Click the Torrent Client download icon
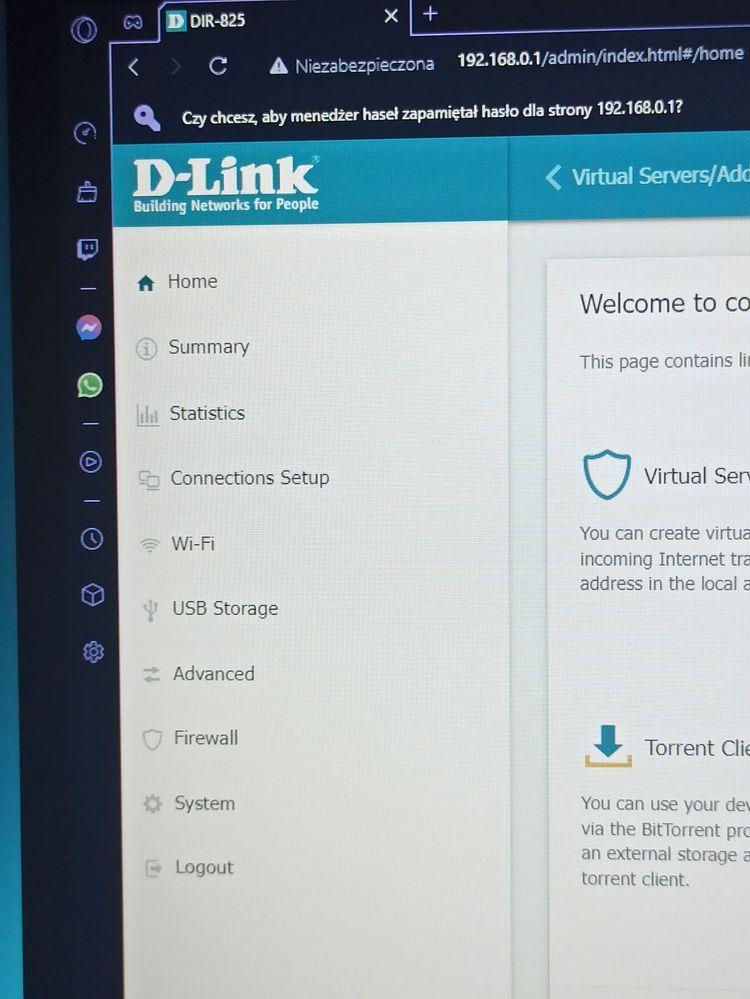Screen dimensions: 750x999 (608, 747)
